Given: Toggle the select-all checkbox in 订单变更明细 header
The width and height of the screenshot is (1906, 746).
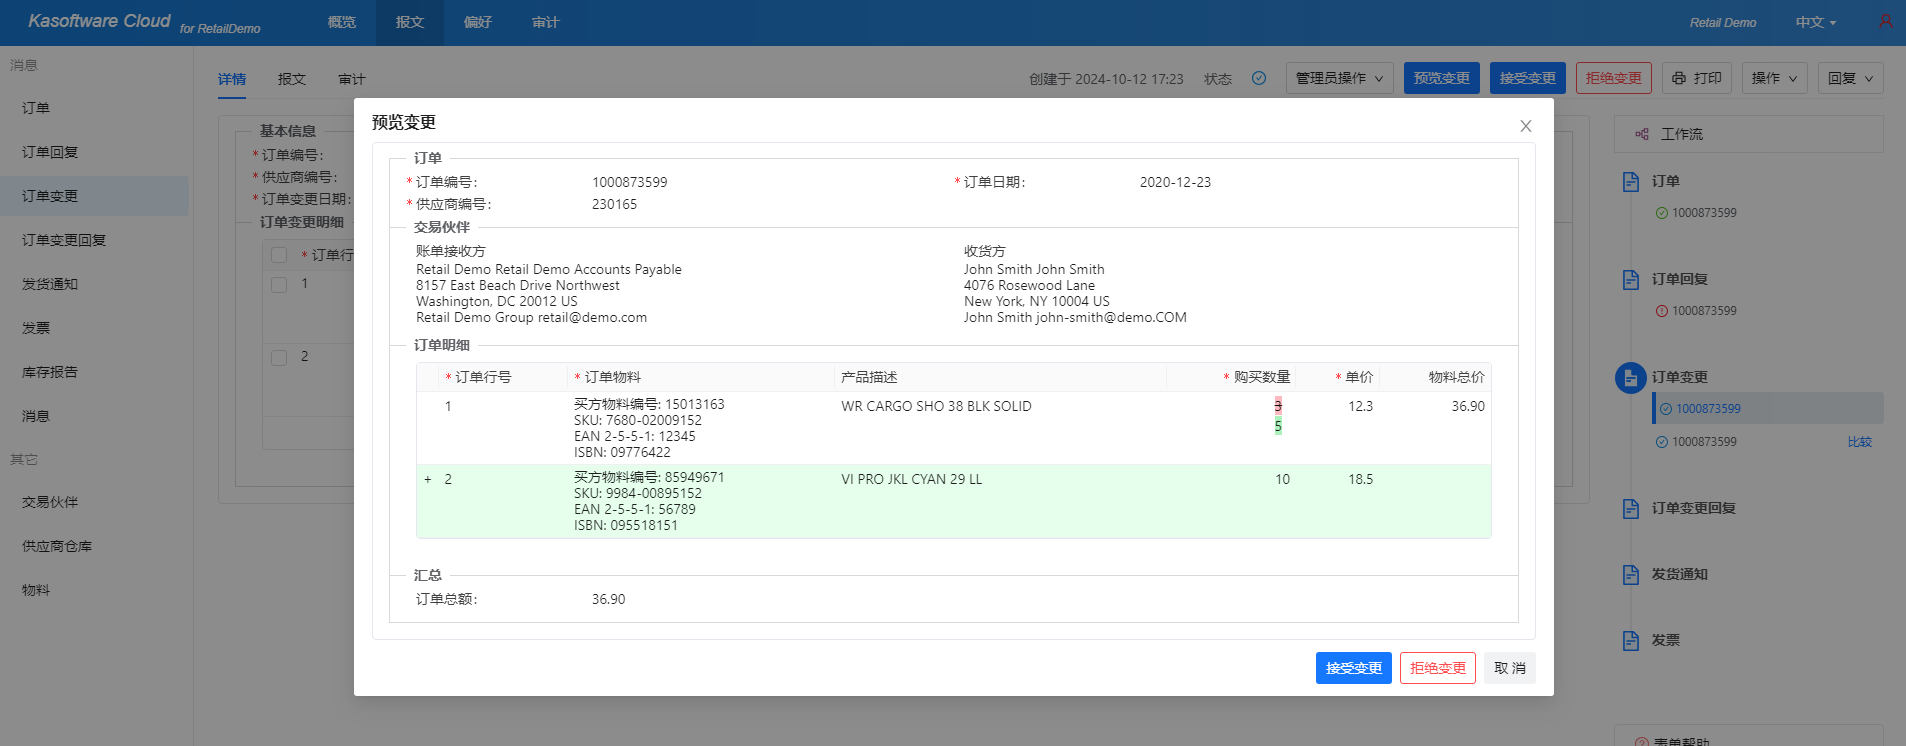Looking at the screenshot, I should click(279, 255).
